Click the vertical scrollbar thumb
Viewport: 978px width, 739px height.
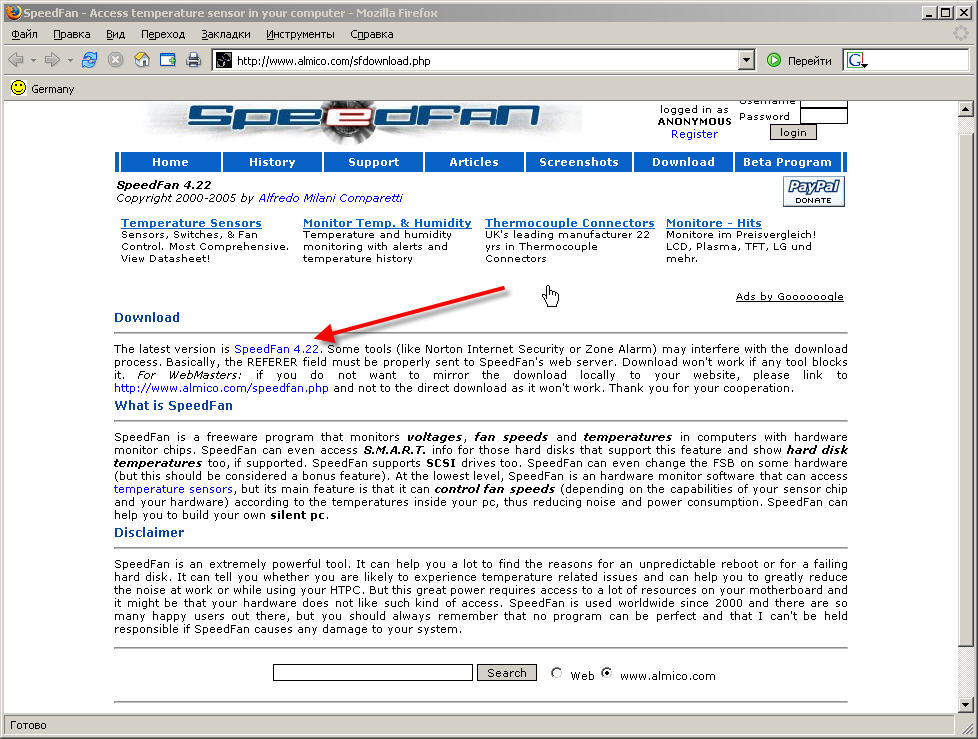pyautogui.click(x=966, y=390)
